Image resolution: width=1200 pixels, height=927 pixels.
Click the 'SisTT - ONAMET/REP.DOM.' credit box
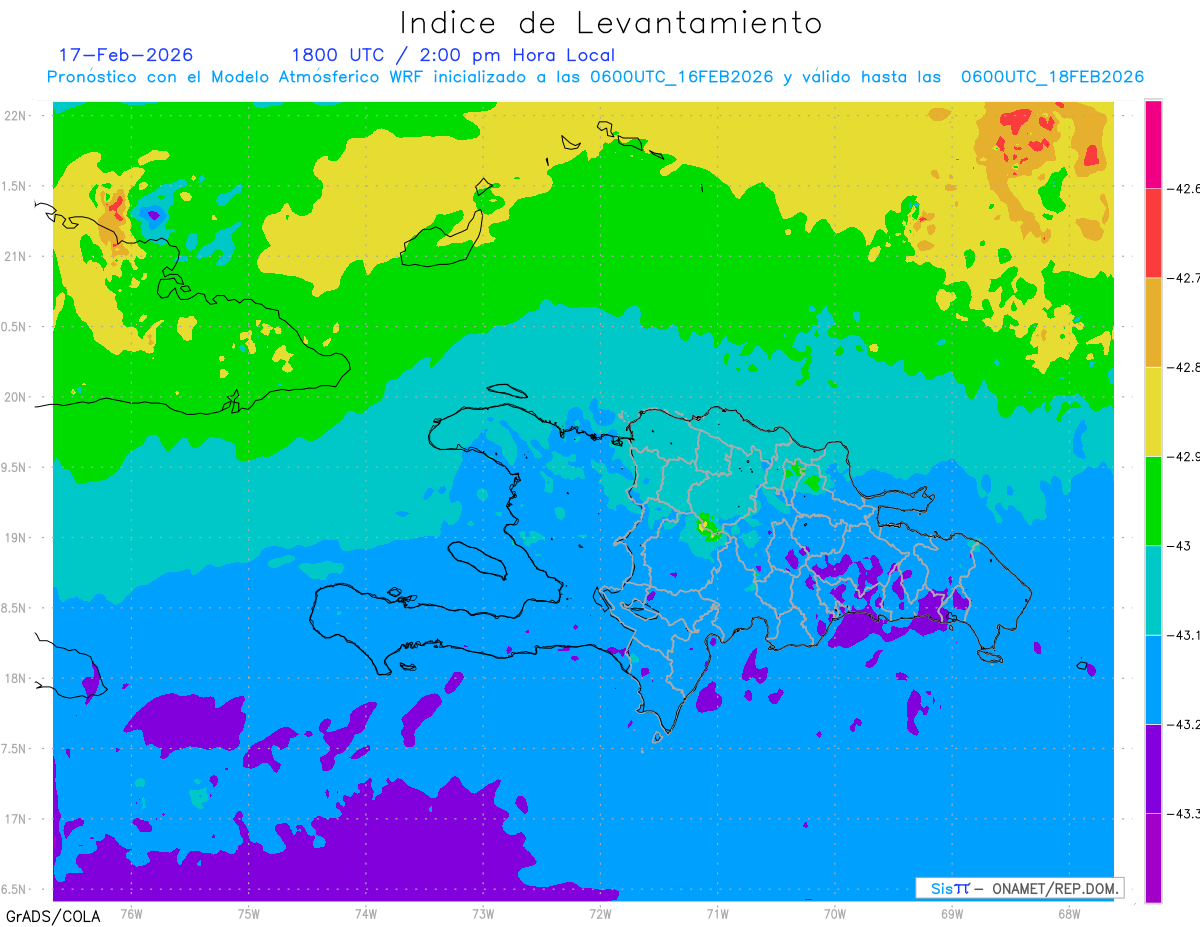click(x=1019, y=888)
